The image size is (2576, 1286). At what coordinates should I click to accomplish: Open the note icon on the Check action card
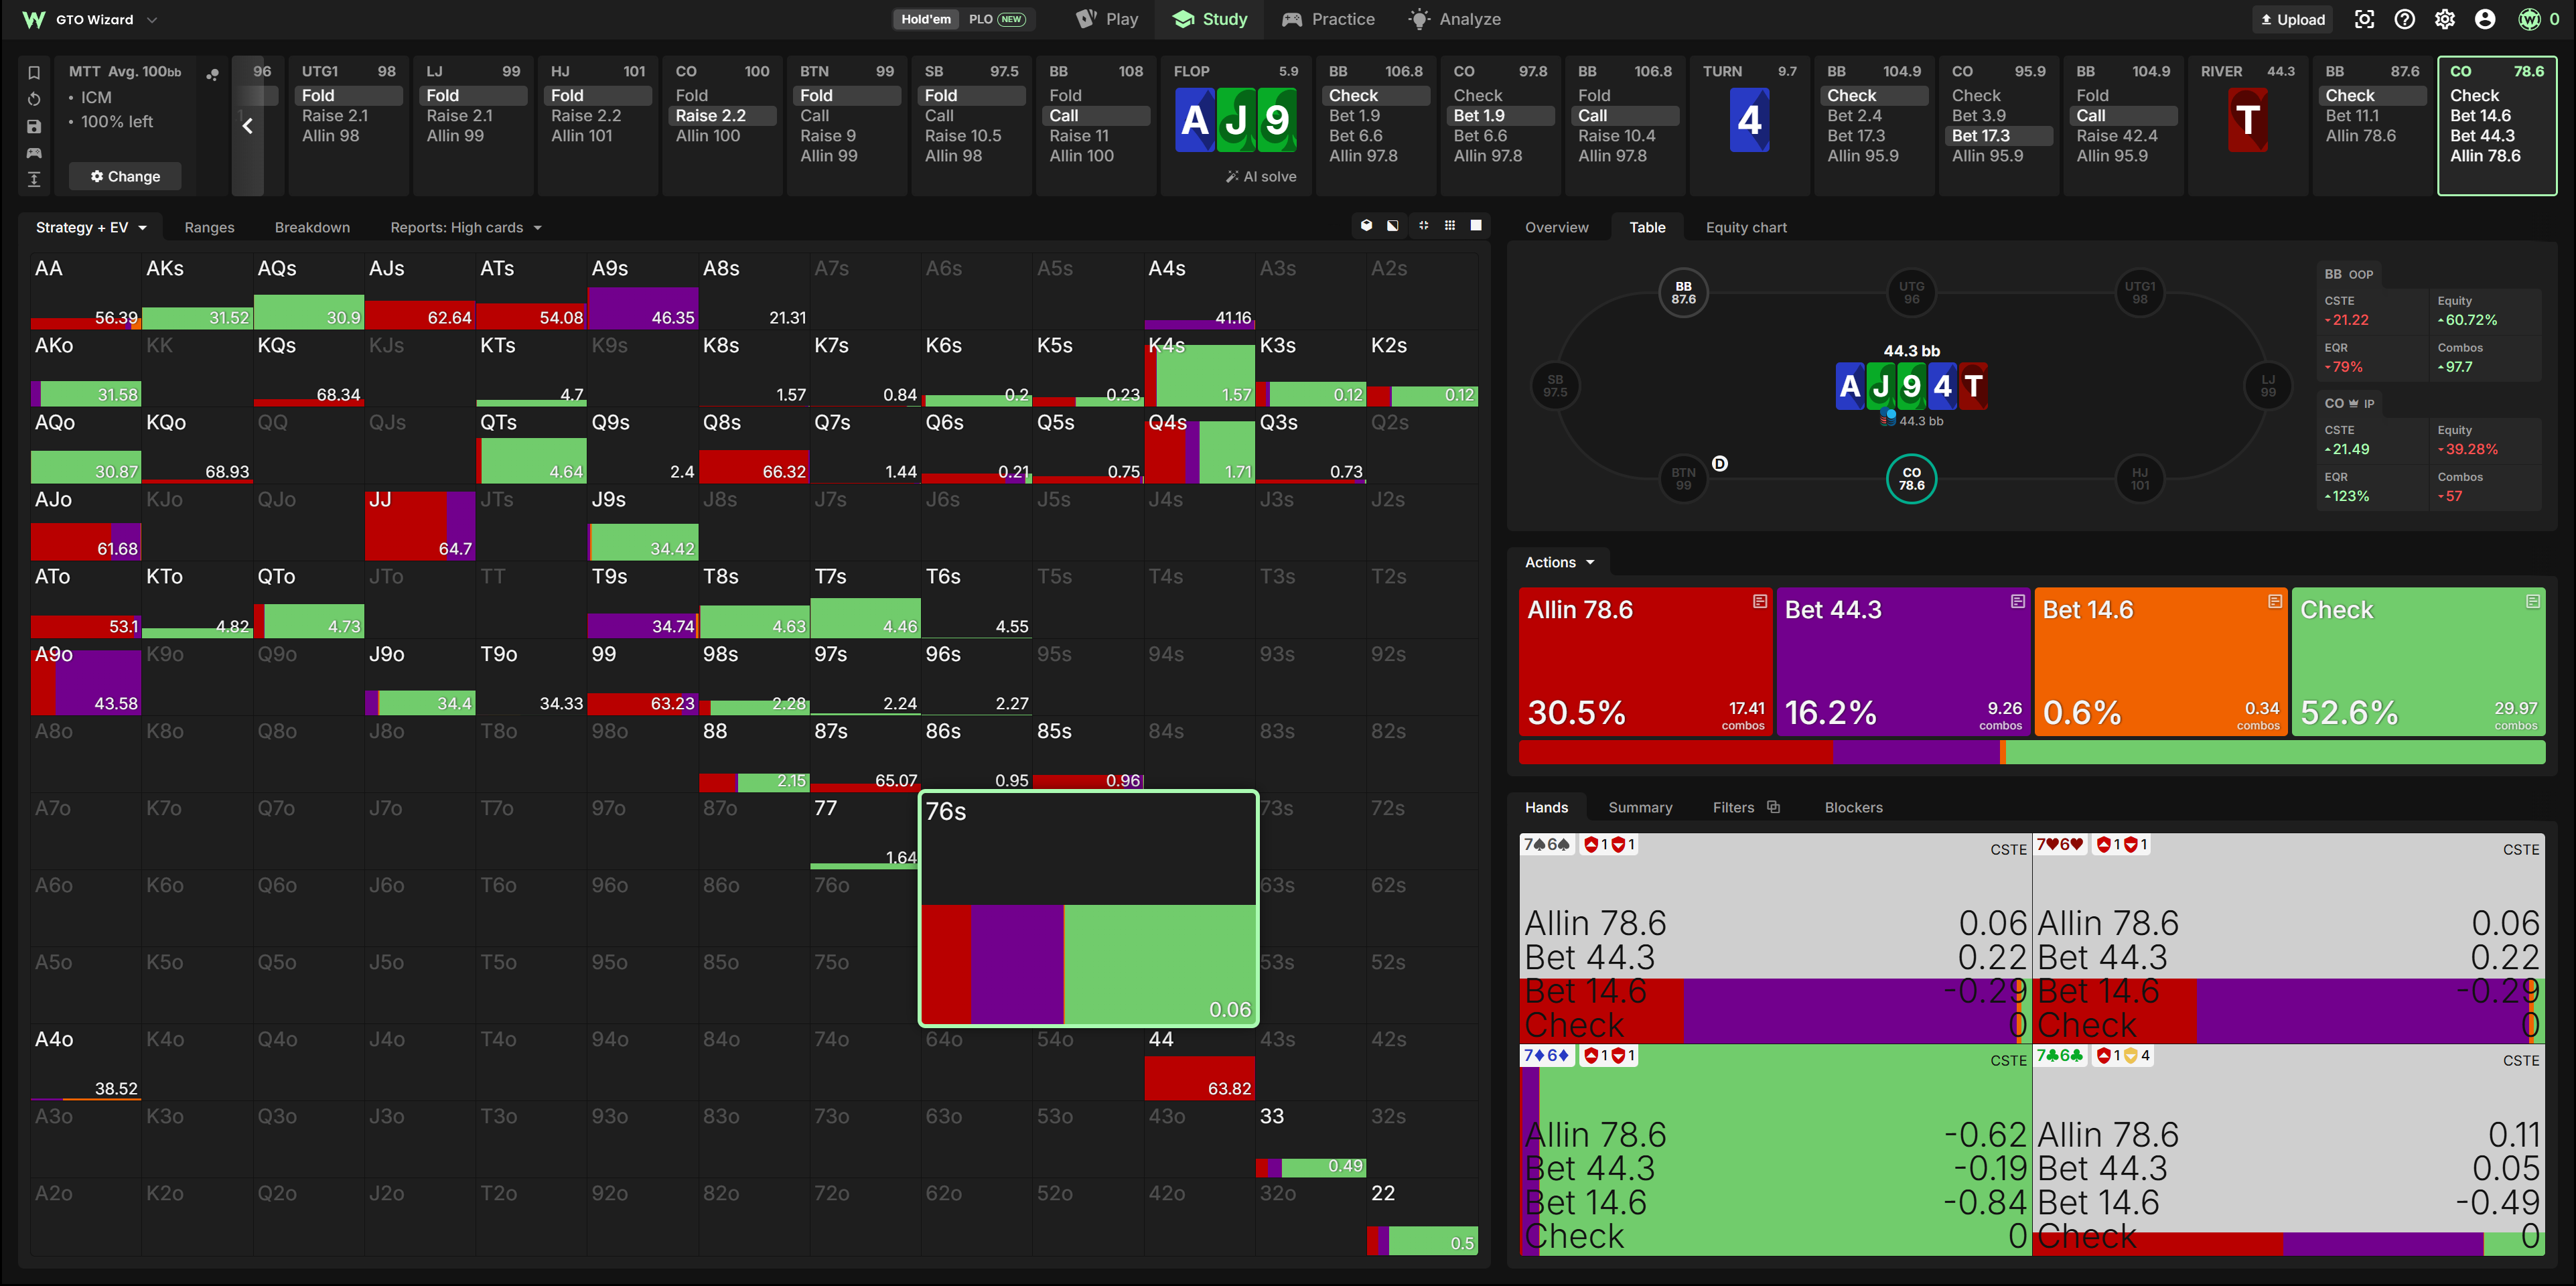(x=2533, y=601)
